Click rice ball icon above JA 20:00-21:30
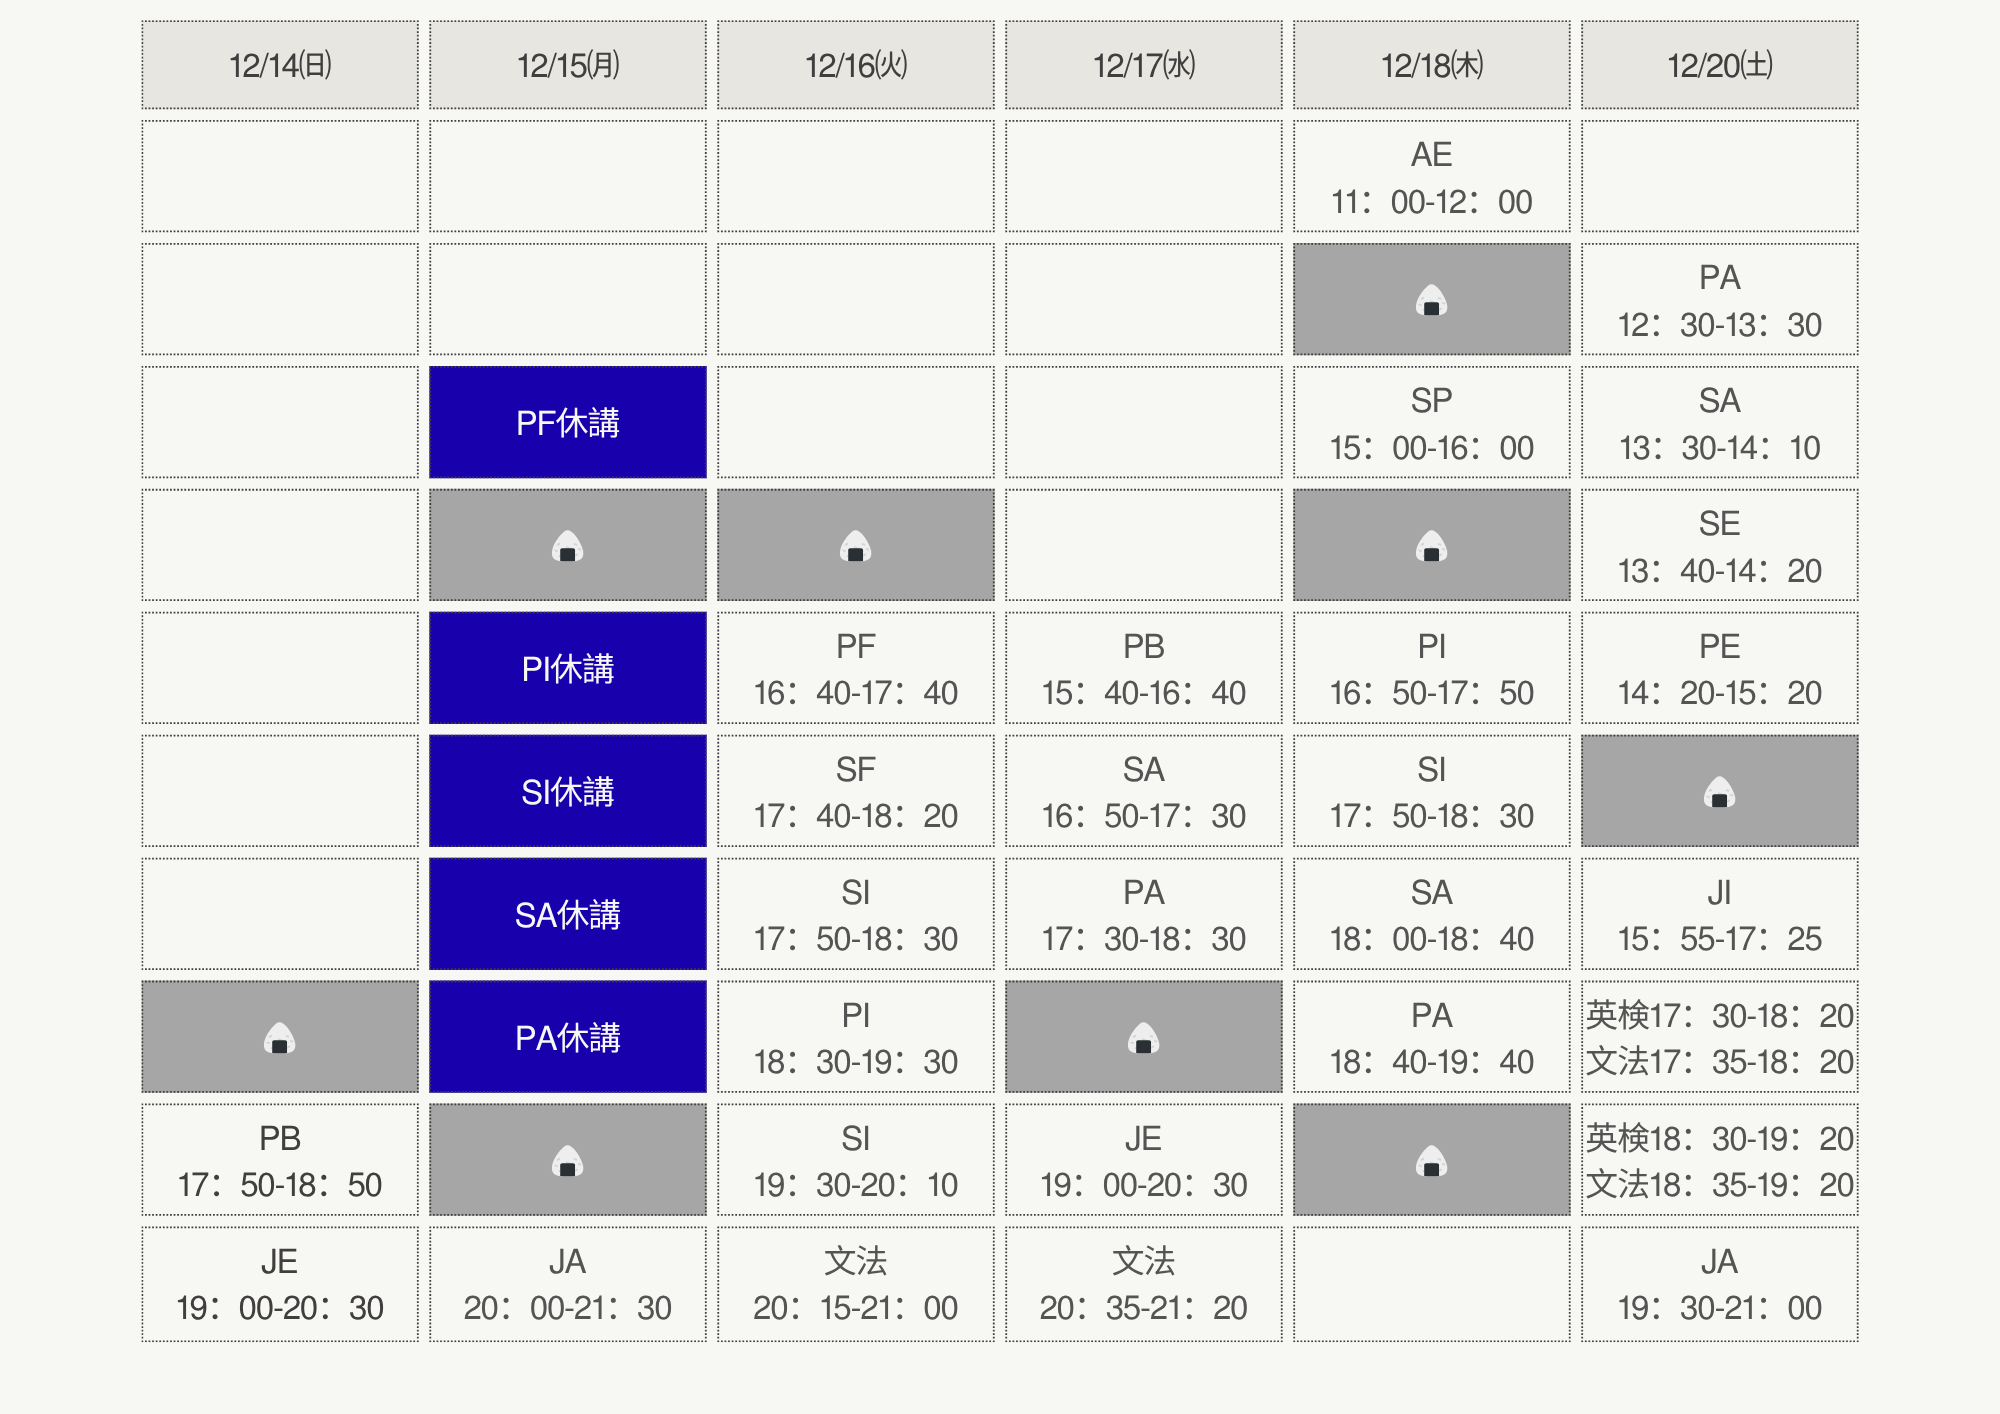The height and width of the screenshot is (1414, 2000). coord(567,1160)
